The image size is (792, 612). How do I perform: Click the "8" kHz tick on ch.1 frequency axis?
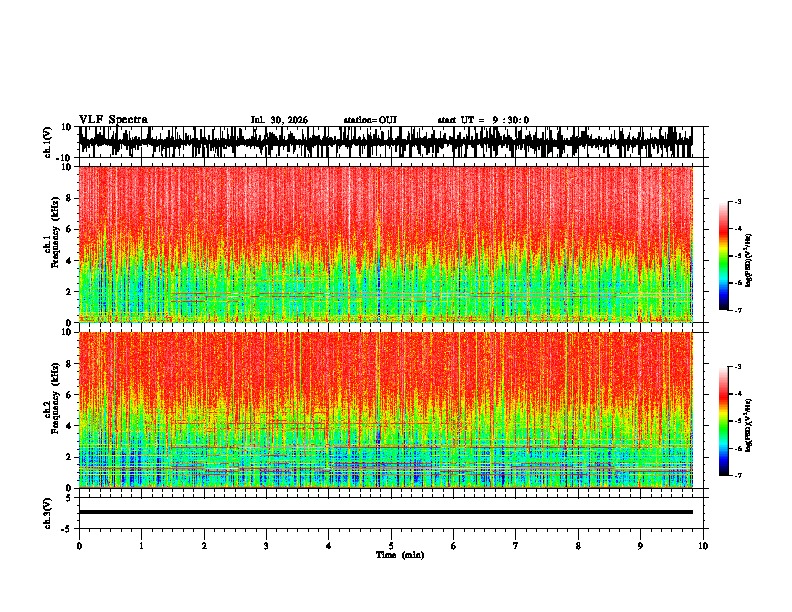pos(69,198)
